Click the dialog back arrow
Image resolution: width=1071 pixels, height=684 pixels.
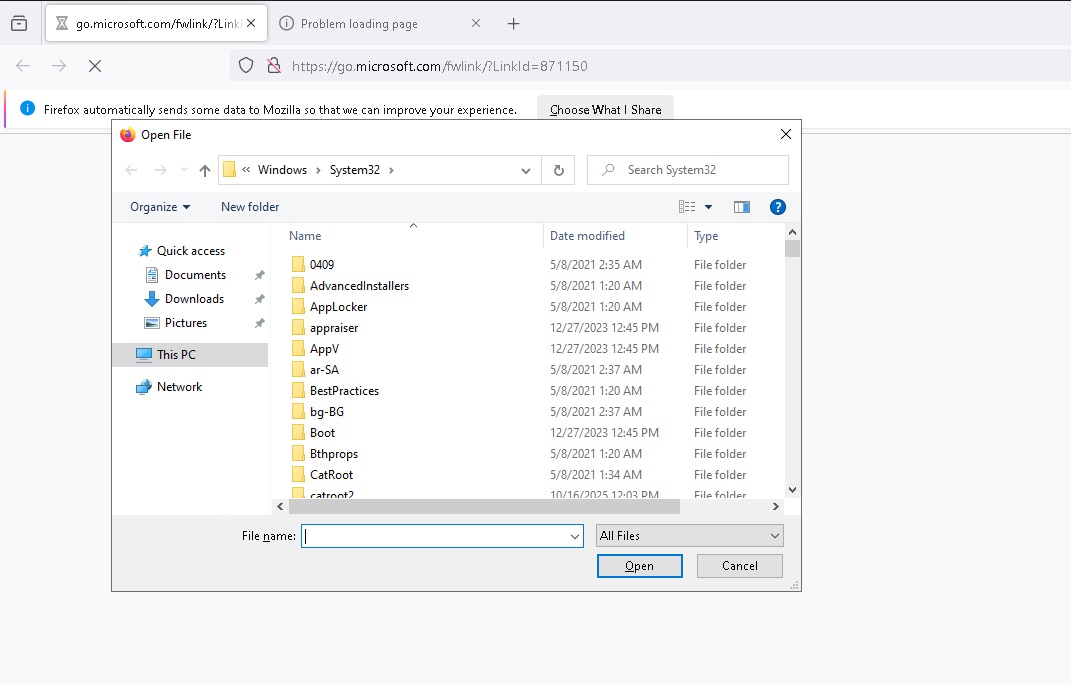click(132, 170)
